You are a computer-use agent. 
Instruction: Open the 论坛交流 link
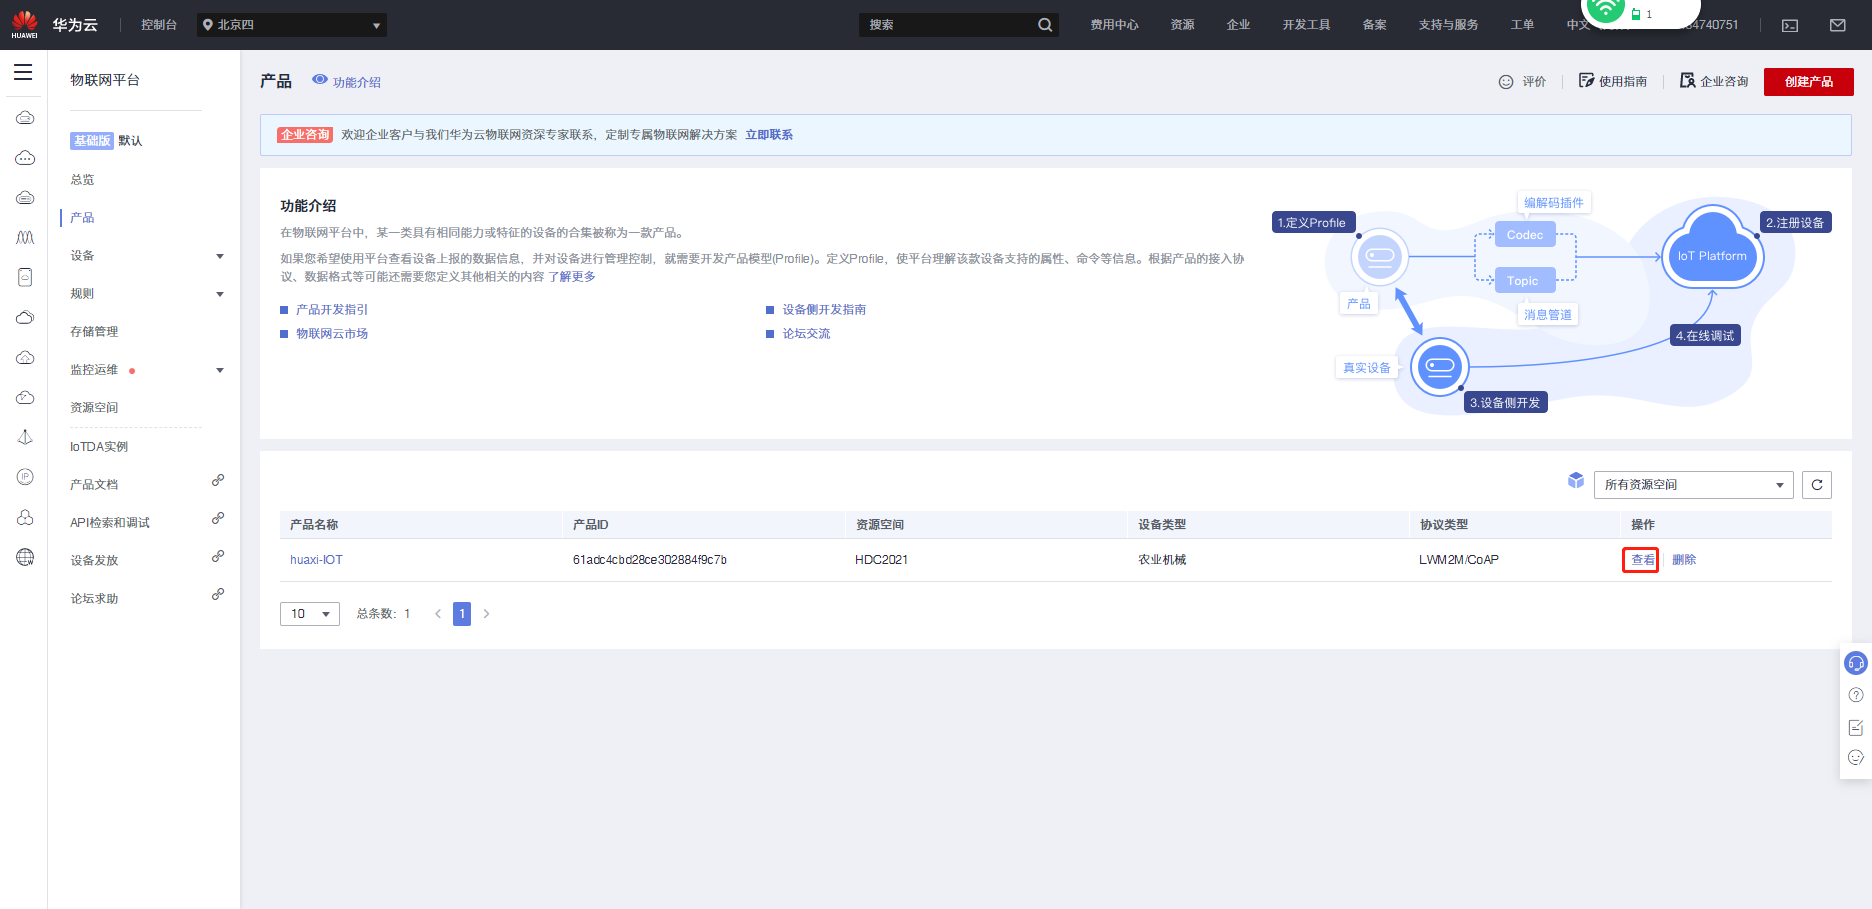coord(806,334)
